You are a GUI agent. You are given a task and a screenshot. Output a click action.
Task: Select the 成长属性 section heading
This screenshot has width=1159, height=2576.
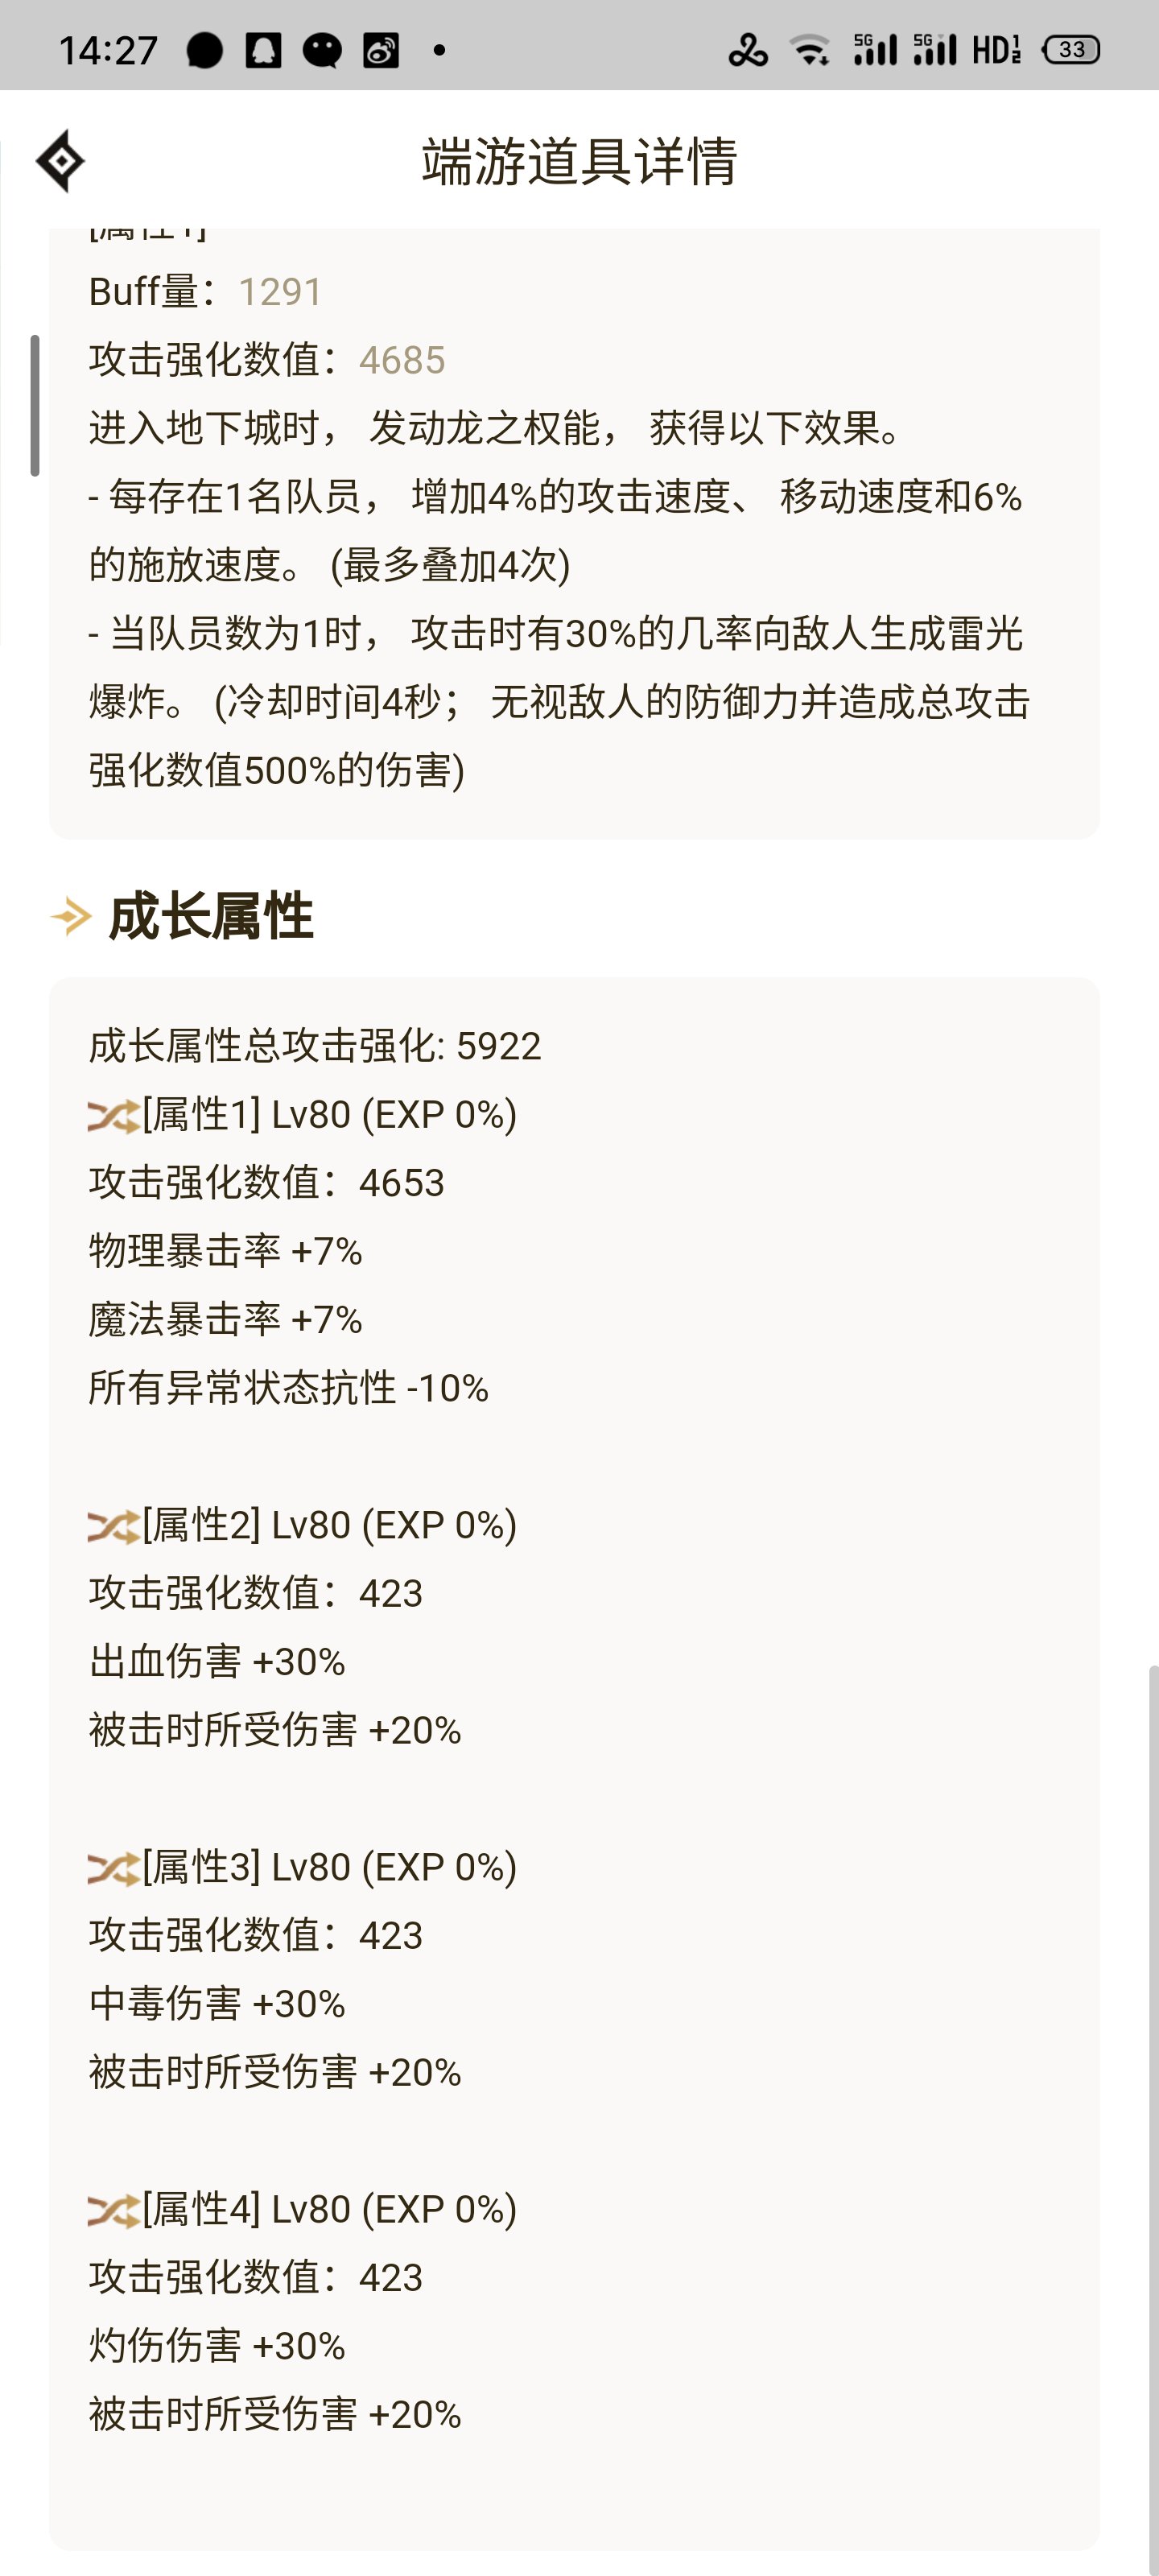211,916
